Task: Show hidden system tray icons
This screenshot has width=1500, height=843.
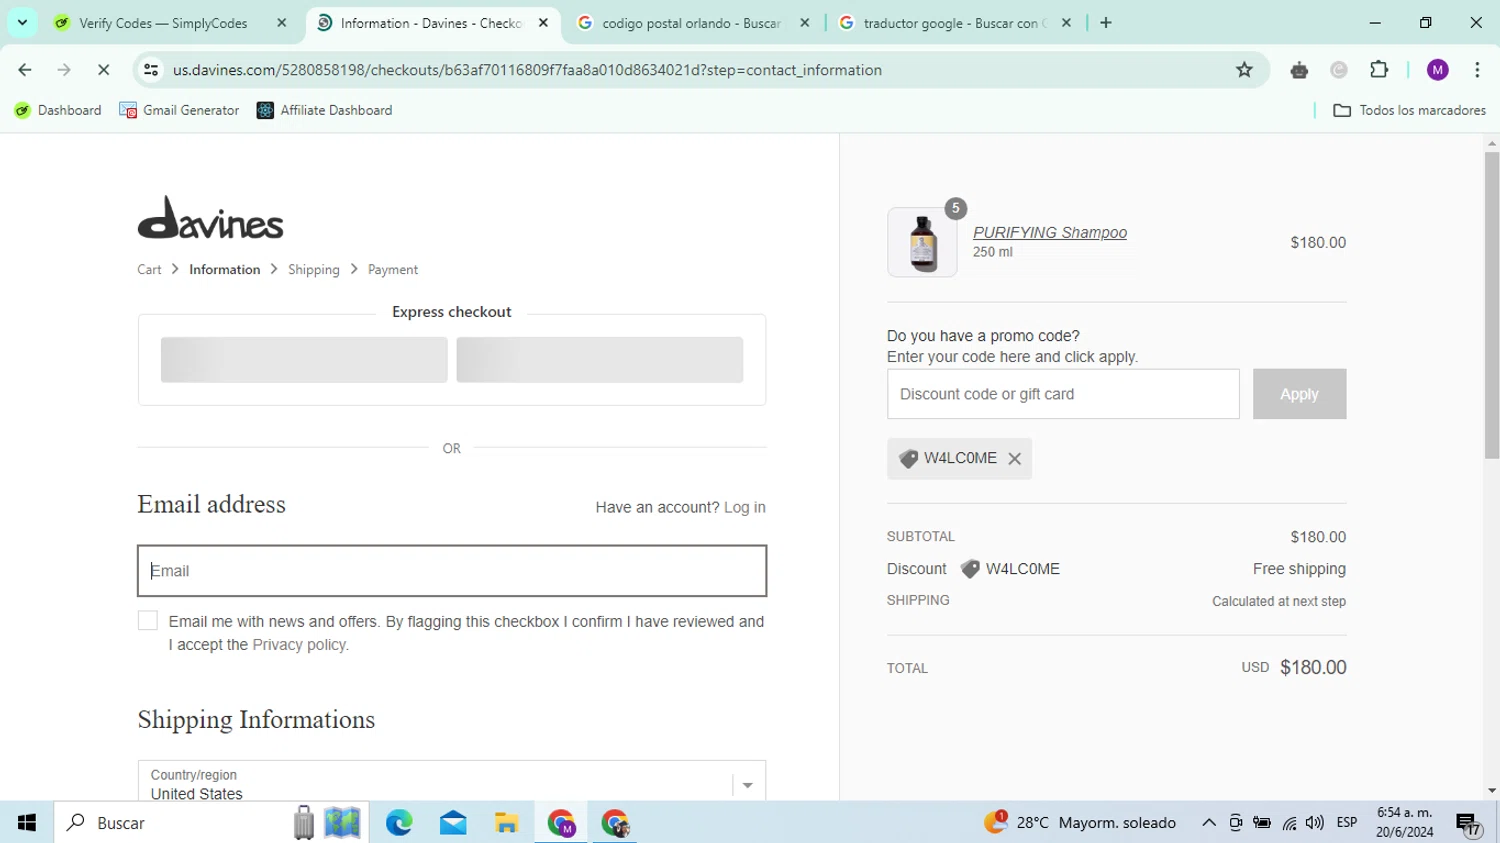Action: [1209, 823]
